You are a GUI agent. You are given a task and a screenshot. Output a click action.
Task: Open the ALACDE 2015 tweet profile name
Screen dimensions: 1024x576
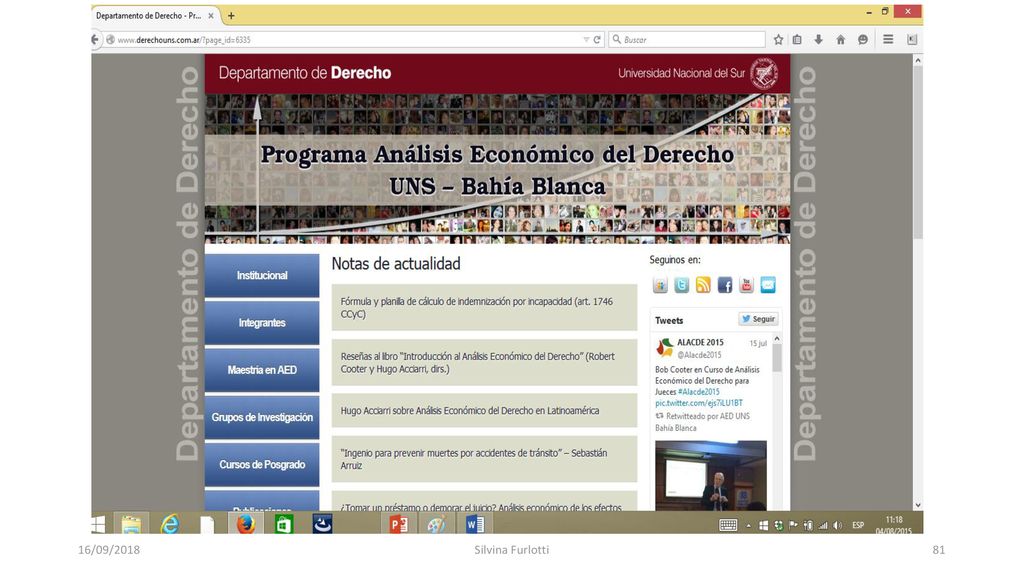(x=700, y=342)
